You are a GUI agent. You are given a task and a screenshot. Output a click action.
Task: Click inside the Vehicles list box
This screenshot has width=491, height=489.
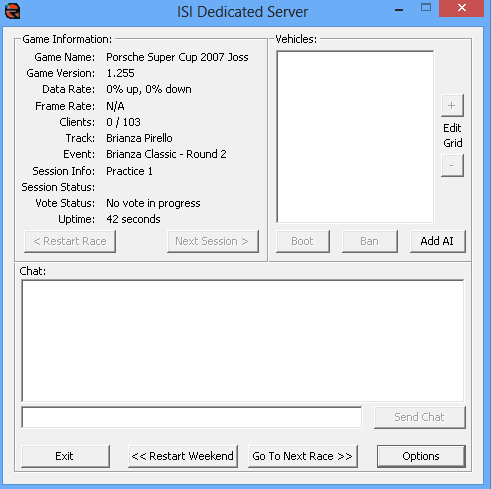[355, 137]
